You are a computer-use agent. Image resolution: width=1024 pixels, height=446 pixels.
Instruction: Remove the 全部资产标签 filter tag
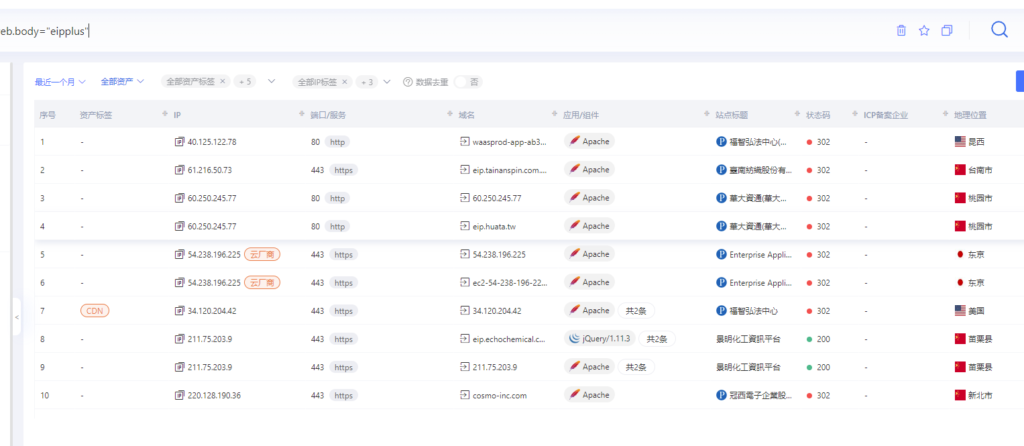tap(222, 82)
